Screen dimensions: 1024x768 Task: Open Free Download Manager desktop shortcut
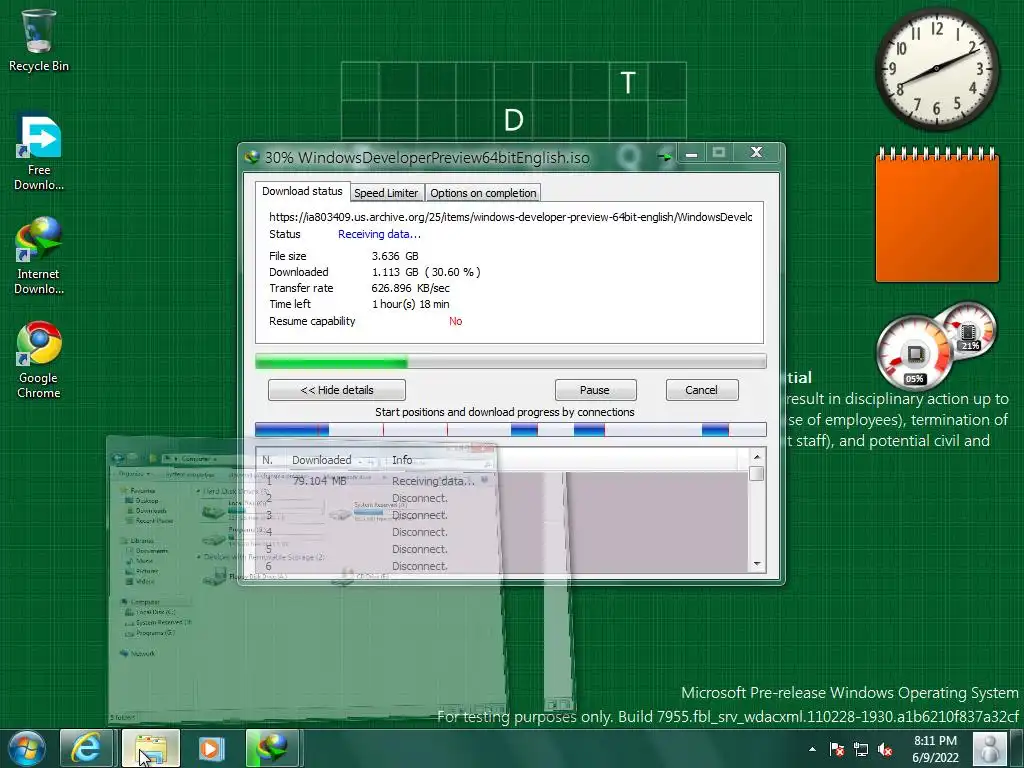[x=39, y=153]
